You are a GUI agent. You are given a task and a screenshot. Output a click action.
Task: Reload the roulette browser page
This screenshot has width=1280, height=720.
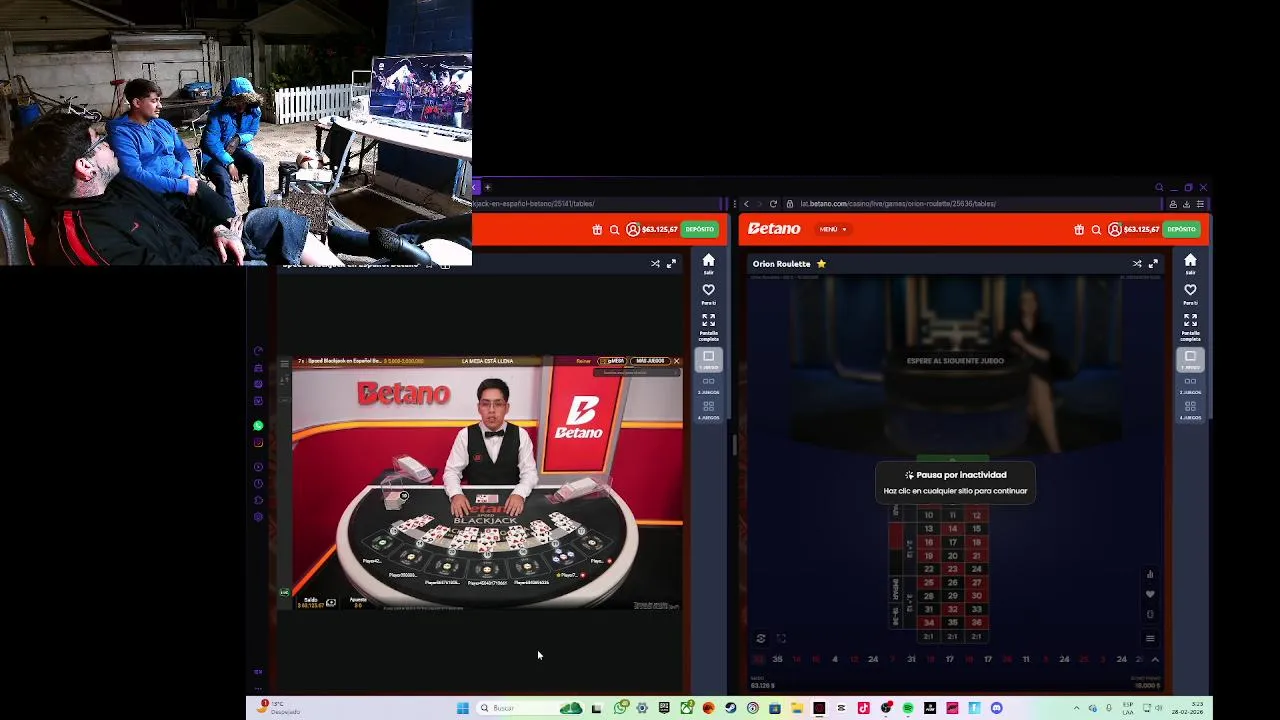pyautogui.click(x=773, y=204)
